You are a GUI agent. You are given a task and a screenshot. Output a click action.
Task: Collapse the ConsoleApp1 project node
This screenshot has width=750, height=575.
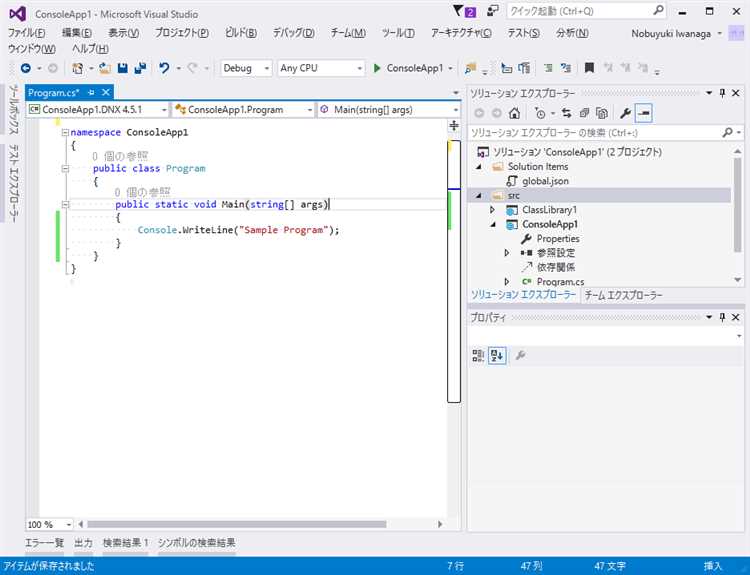493,224
